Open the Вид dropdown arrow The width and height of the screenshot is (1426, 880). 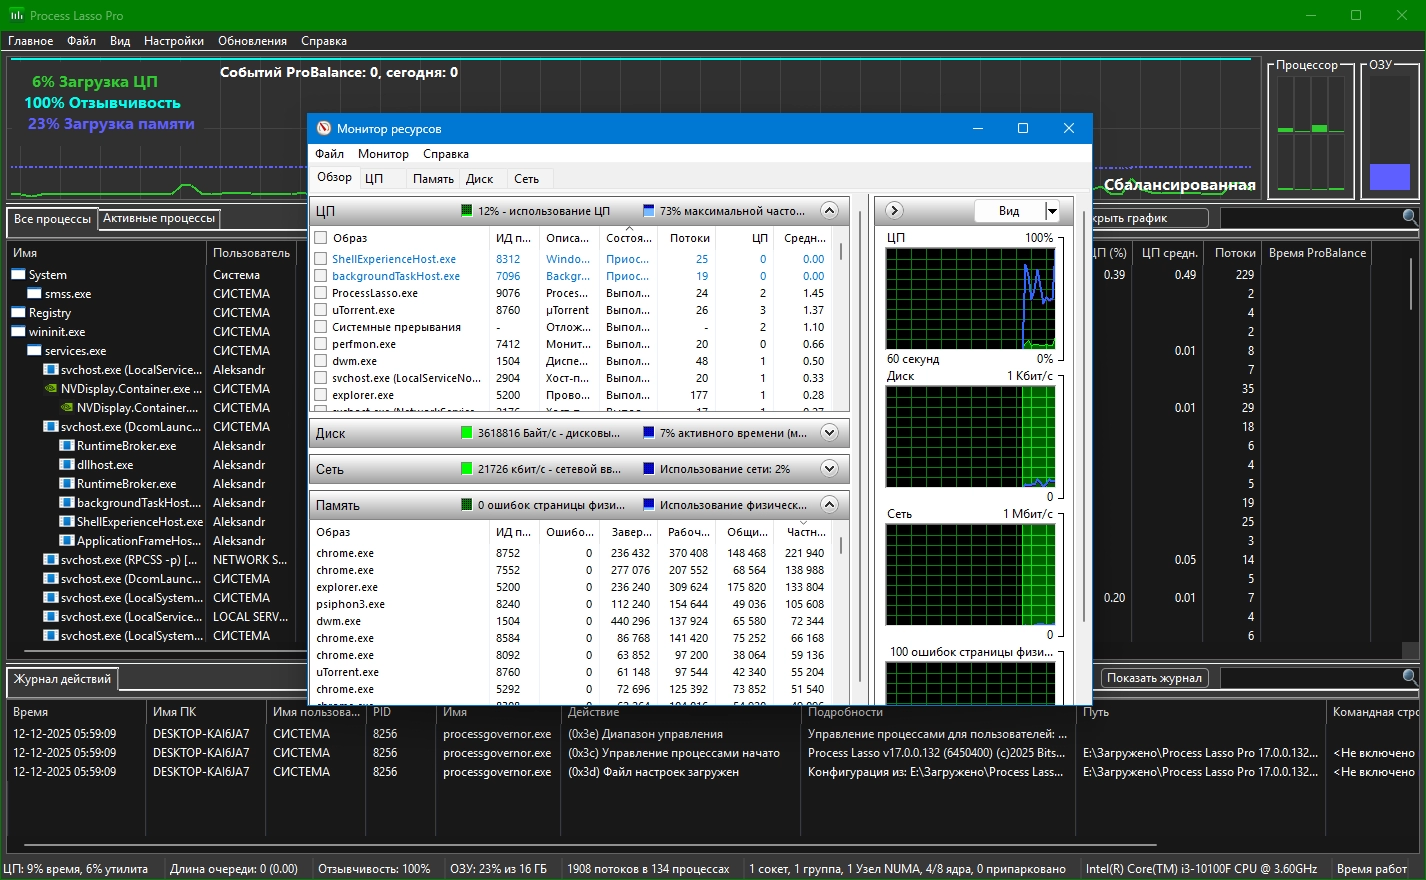[1051, 211]
